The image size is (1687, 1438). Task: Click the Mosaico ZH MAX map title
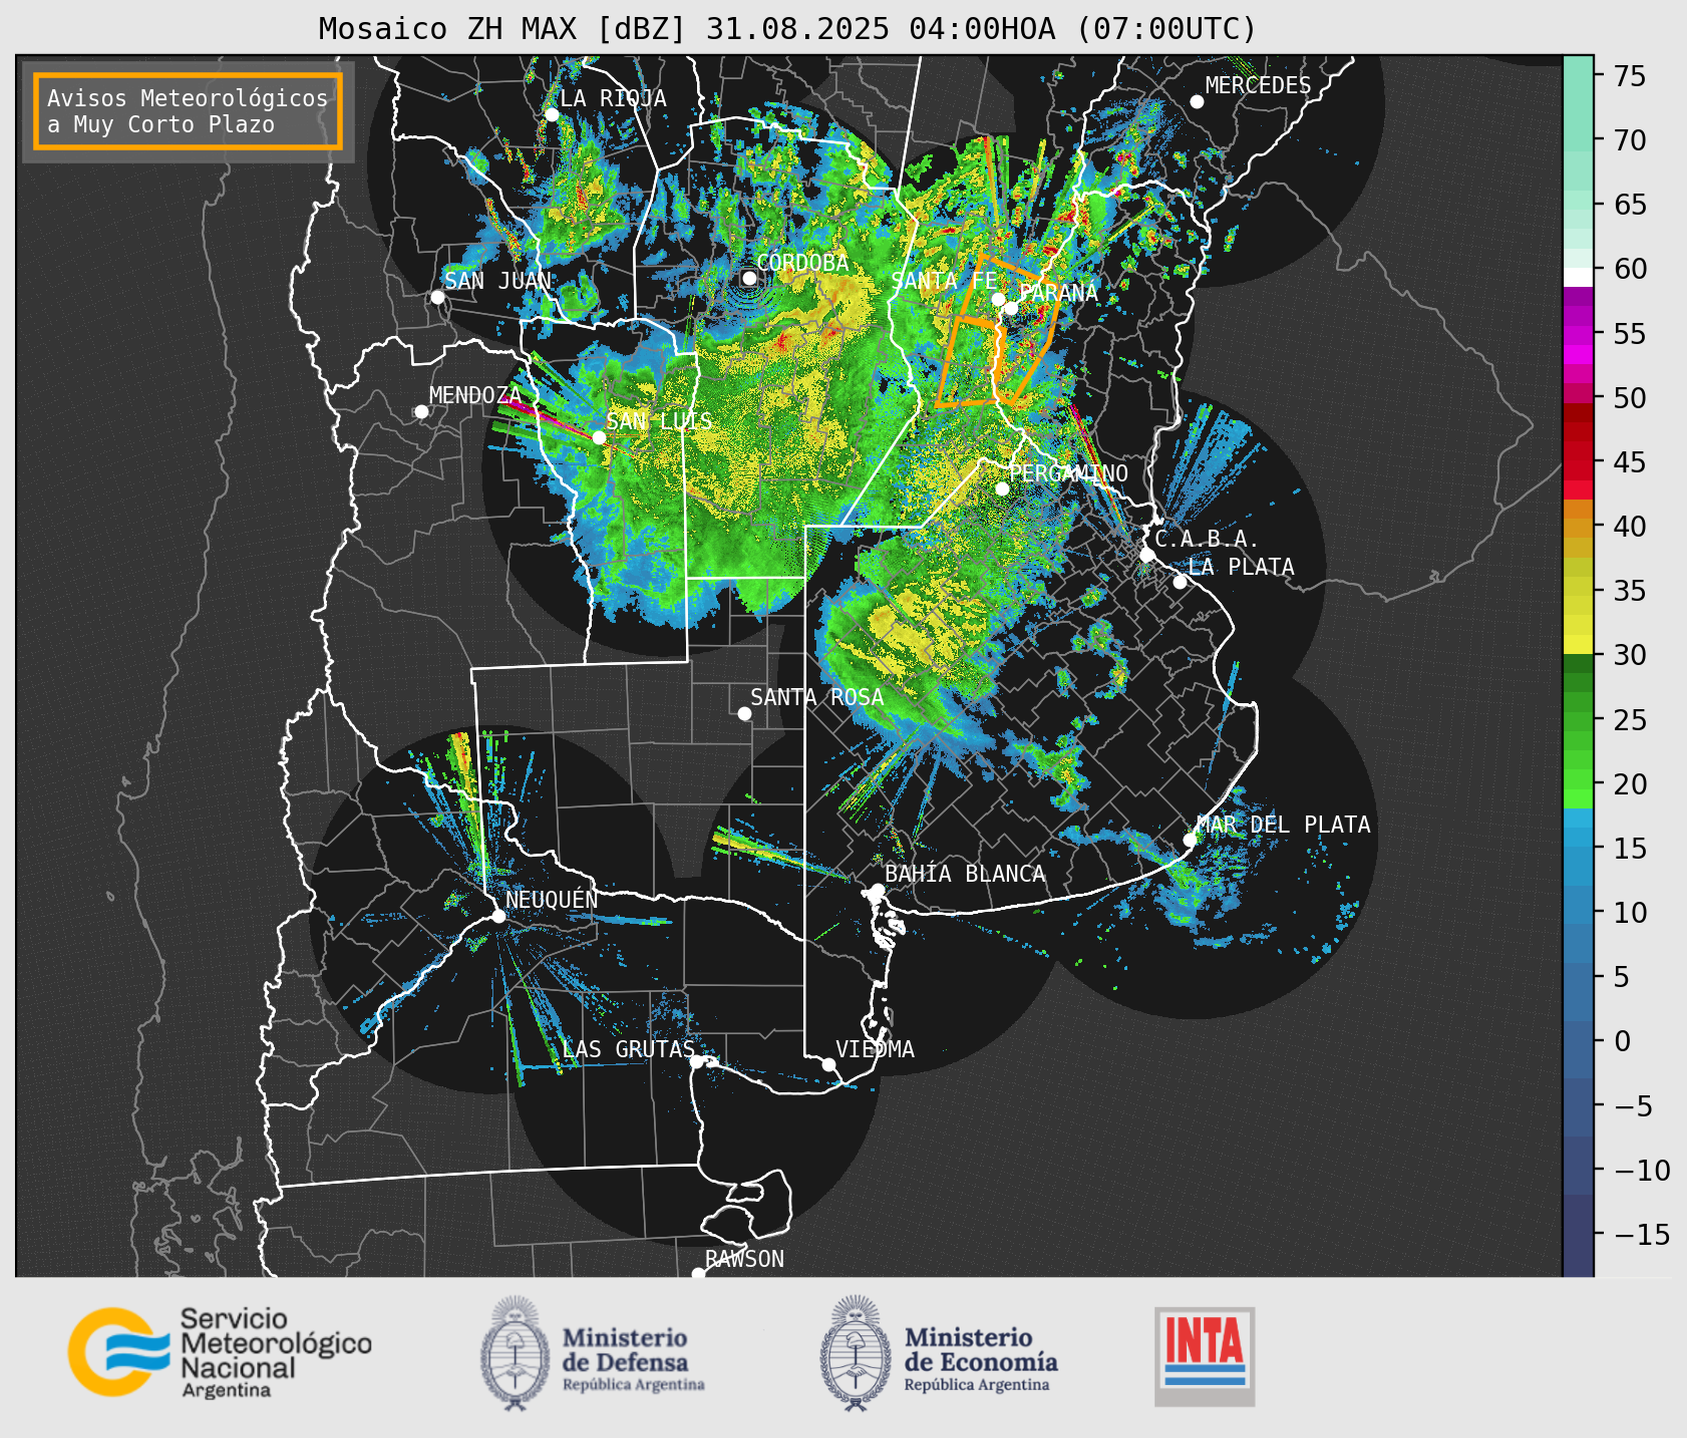click(787, 28)
